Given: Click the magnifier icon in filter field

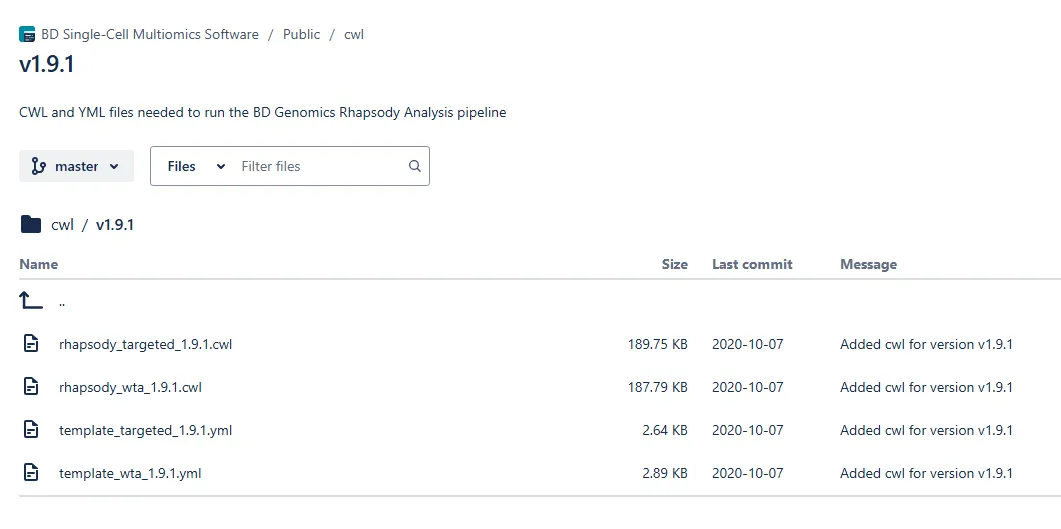Looking at the screenshot, I should 415,166.
